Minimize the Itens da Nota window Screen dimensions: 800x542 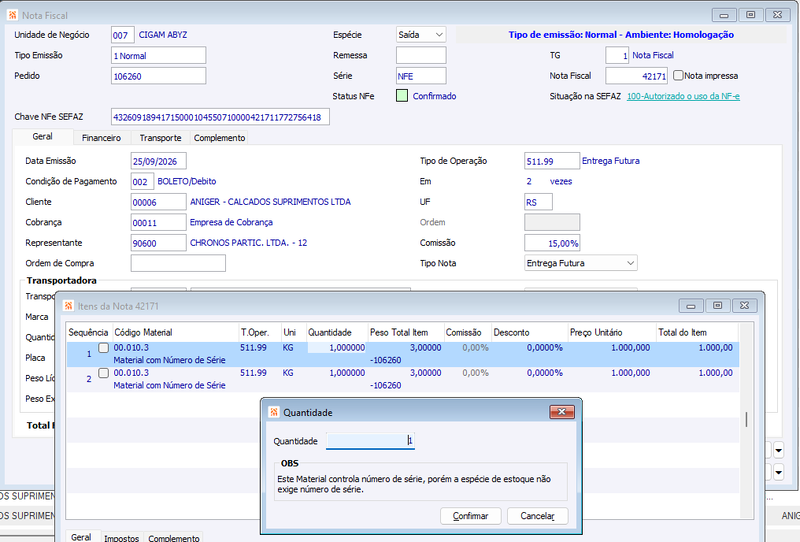coord(691,306)
